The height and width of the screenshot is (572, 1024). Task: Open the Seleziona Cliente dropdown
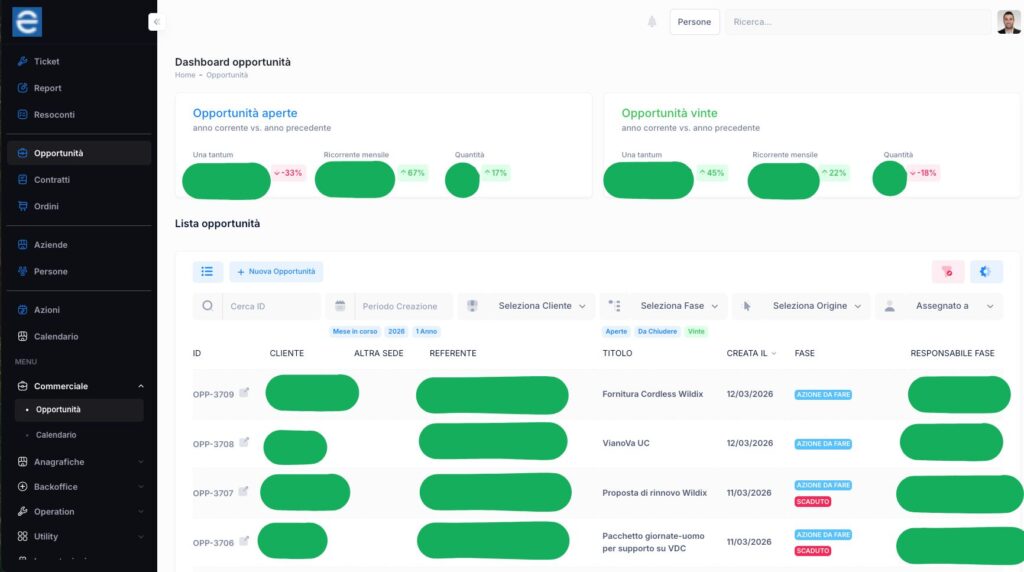pos(526,306)
